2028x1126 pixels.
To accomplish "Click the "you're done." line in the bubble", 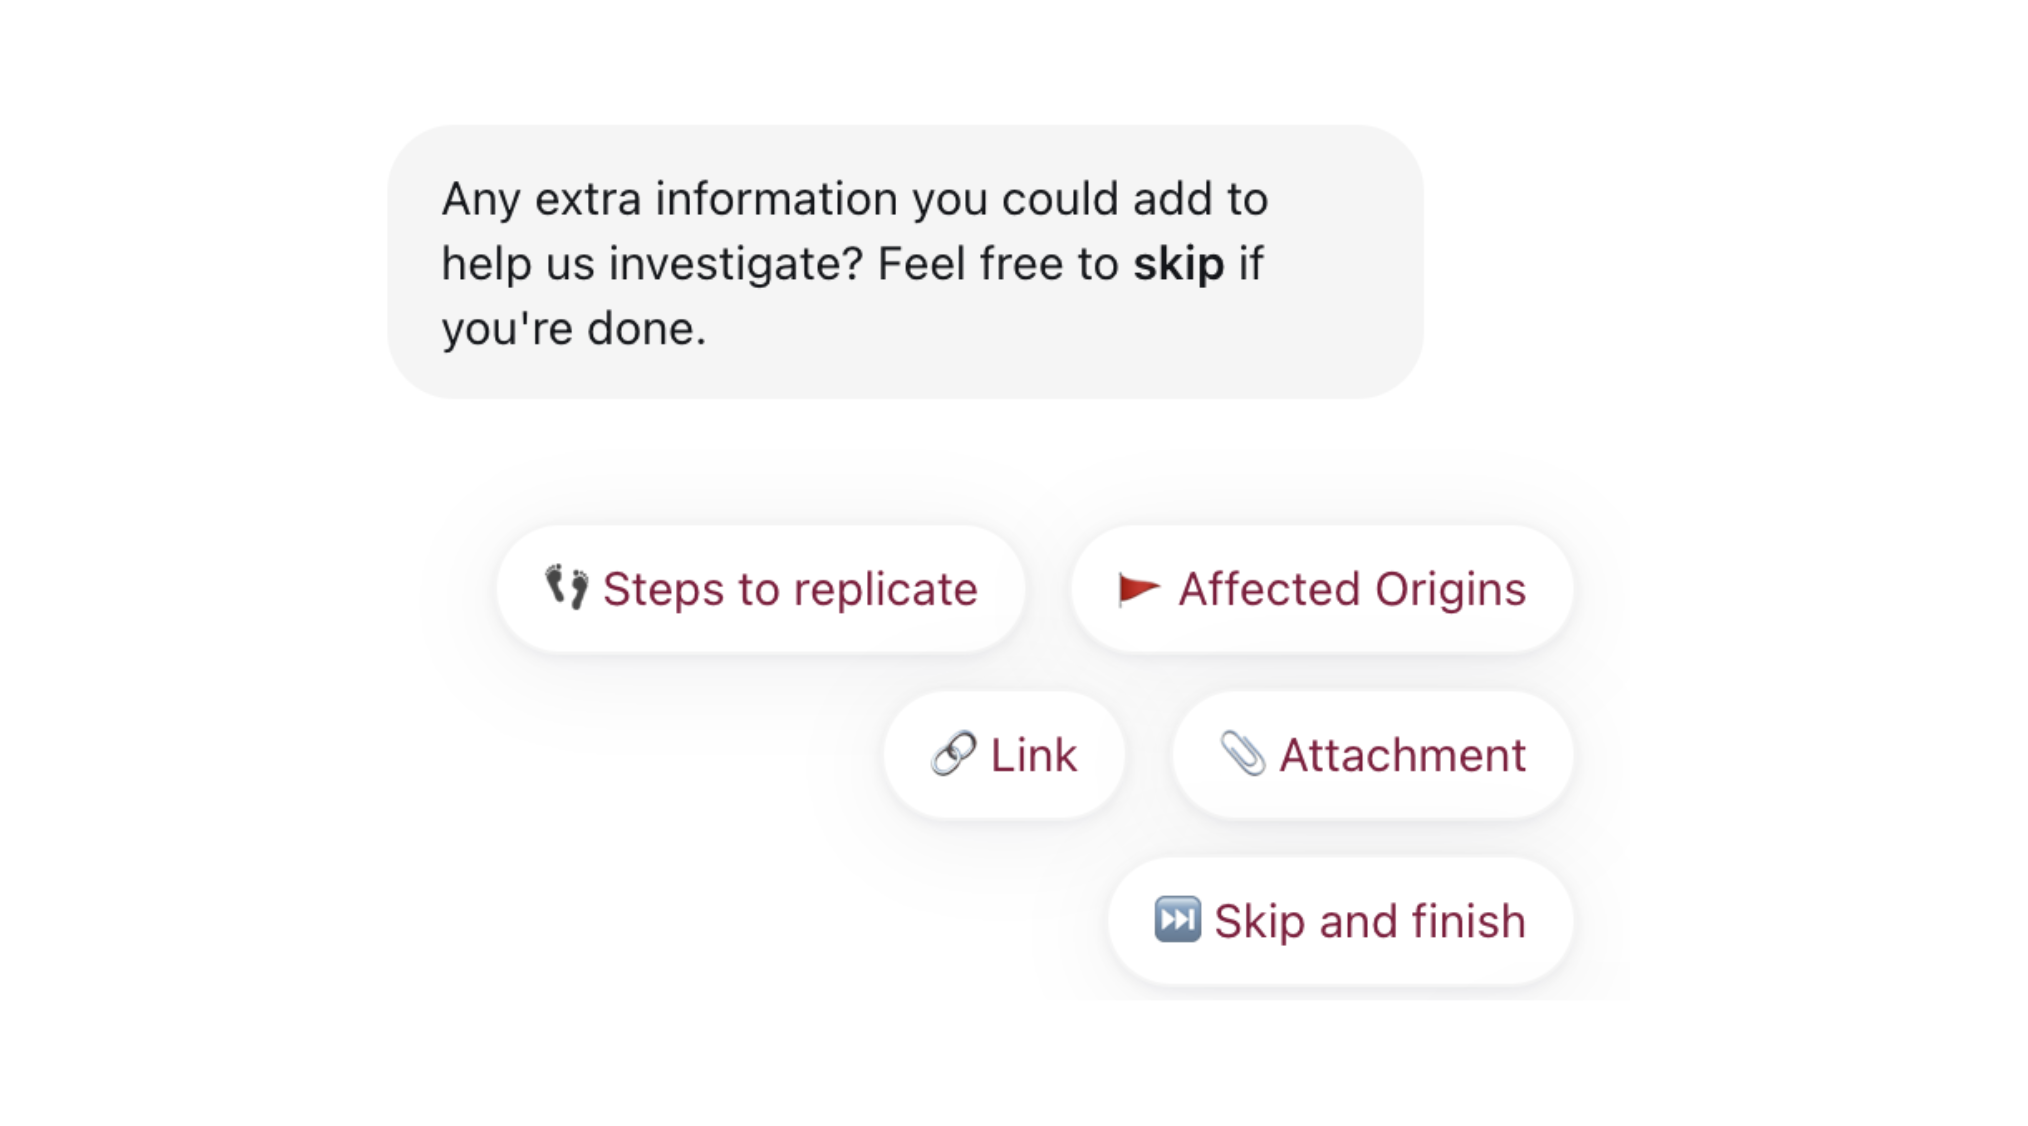I will point(574,329).
